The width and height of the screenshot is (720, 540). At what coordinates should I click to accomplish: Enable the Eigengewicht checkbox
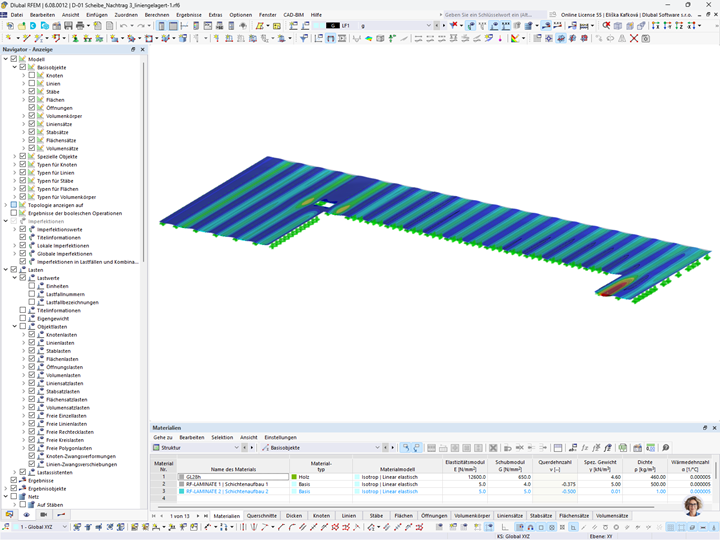coord(22,318)
